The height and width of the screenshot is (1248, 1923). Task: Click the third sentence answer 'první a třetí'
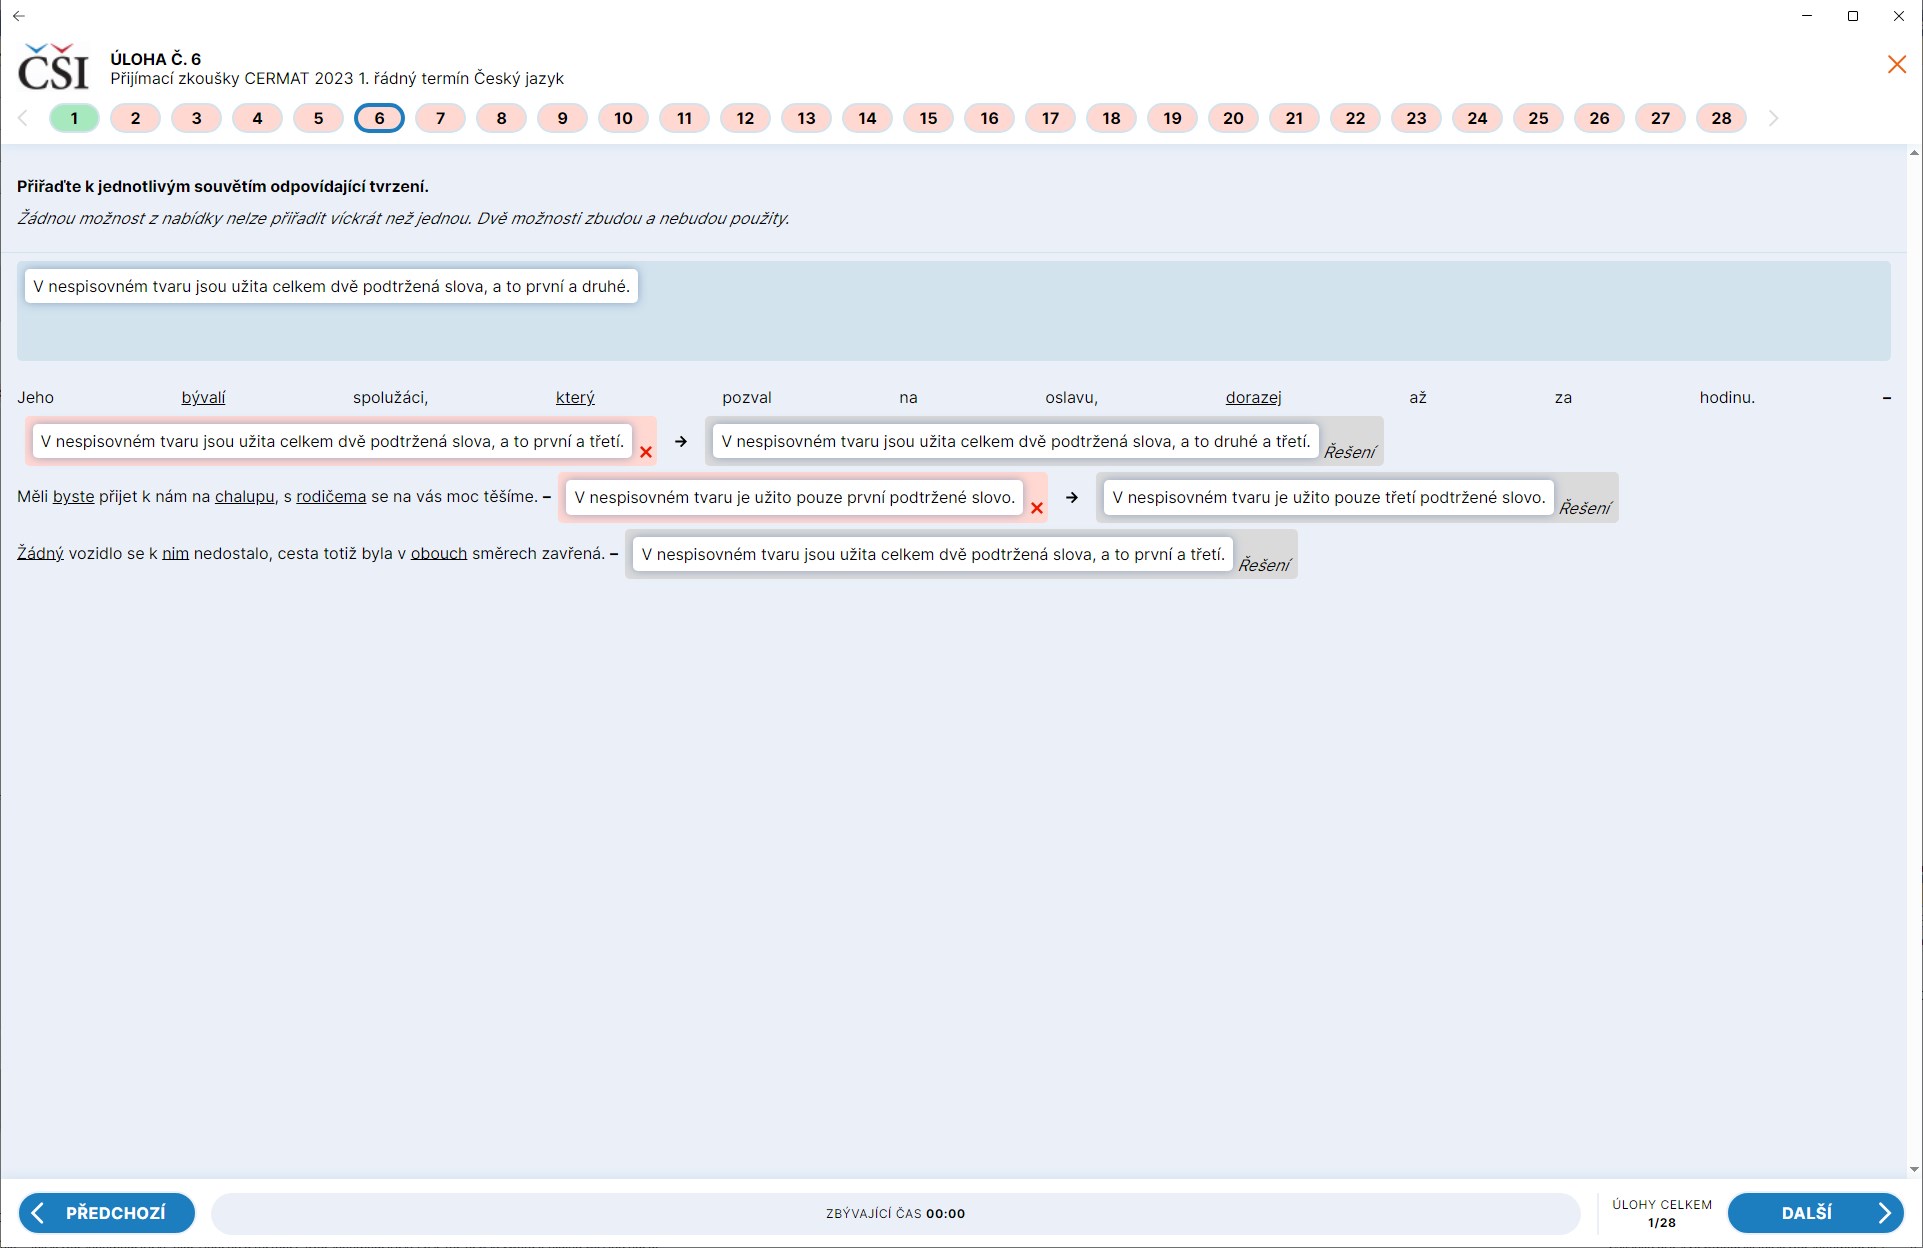[x=932, y=554]
